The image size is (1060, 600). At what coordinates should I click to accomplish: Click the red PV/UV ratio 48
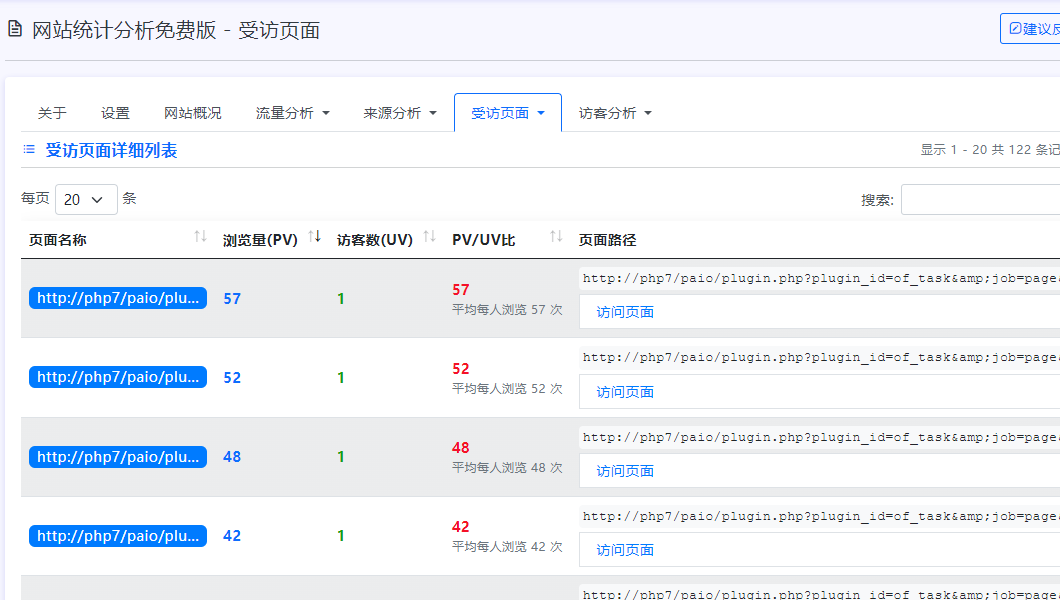tap(461, 448)
